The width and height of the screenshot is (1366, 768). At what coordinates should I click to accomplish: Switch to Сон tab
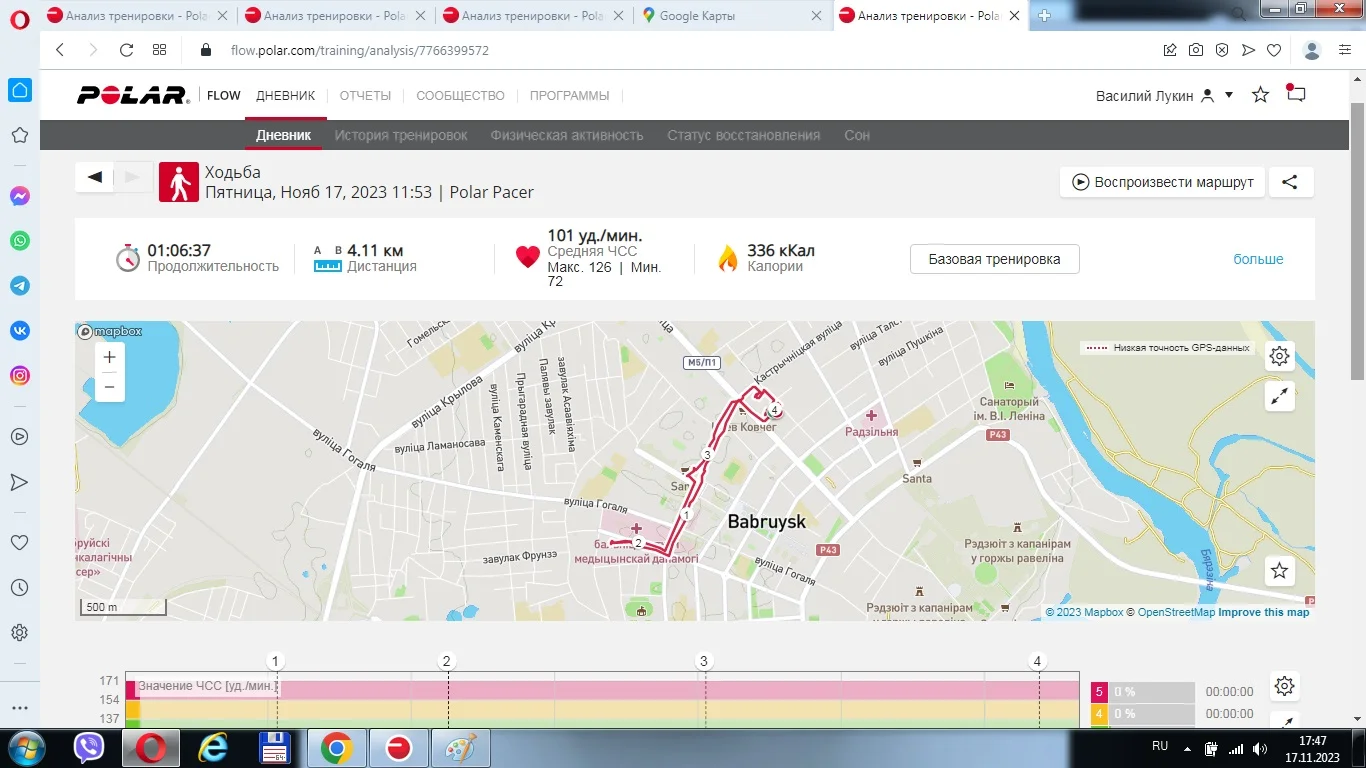[857, 135]
